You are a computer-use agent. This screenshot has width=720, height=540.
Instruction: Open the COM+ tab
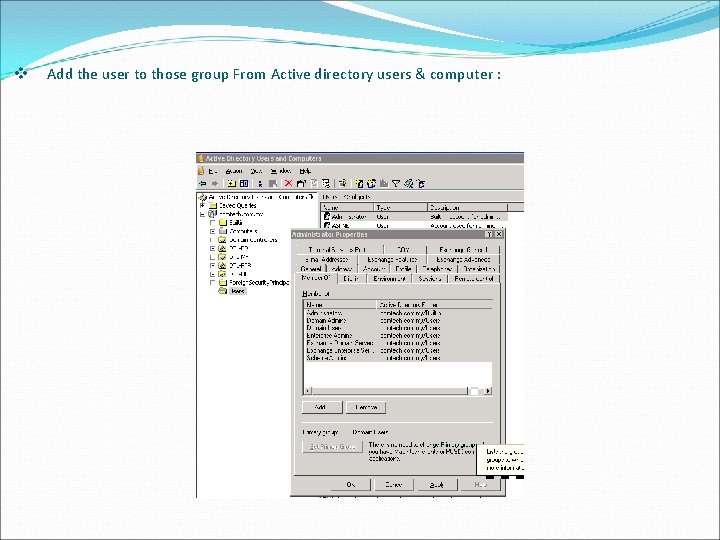403,249
